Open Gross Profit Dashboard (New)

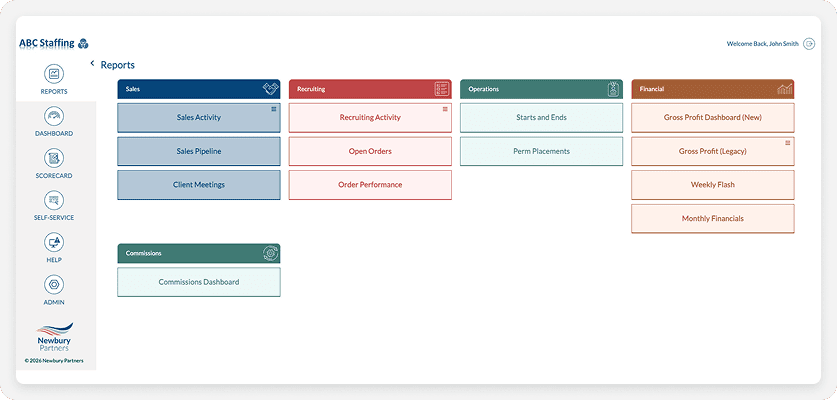713,117
